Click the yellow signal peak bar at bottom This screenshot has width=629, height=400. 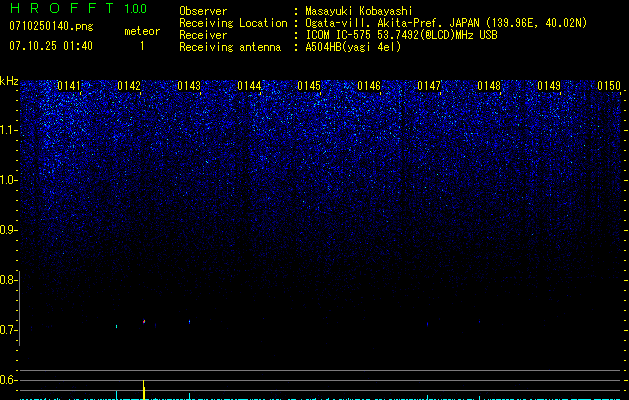(x=144, y=390)
